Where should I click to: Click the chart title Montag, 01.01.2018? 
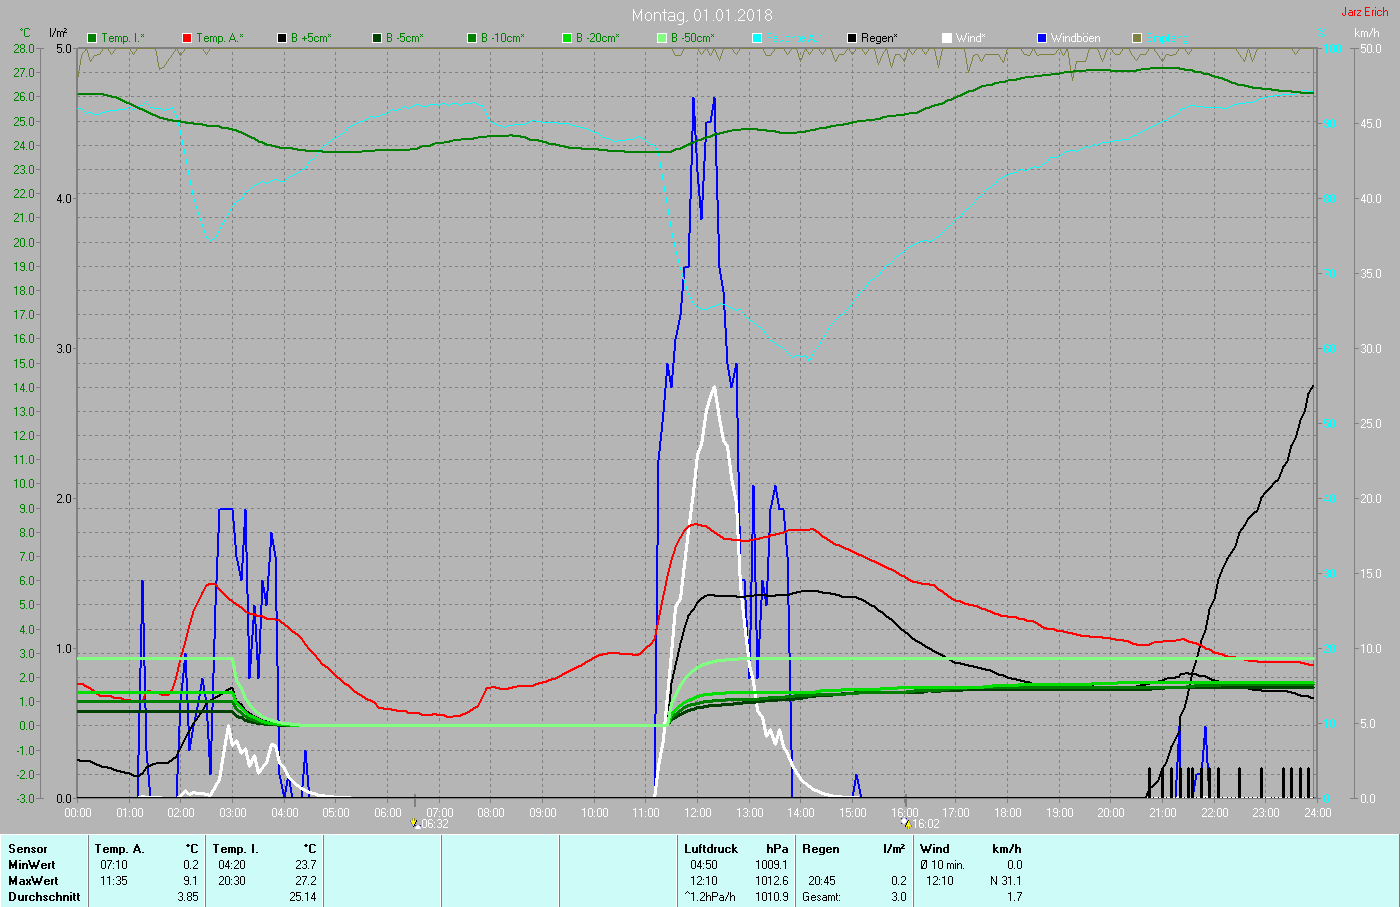point(702,15)
